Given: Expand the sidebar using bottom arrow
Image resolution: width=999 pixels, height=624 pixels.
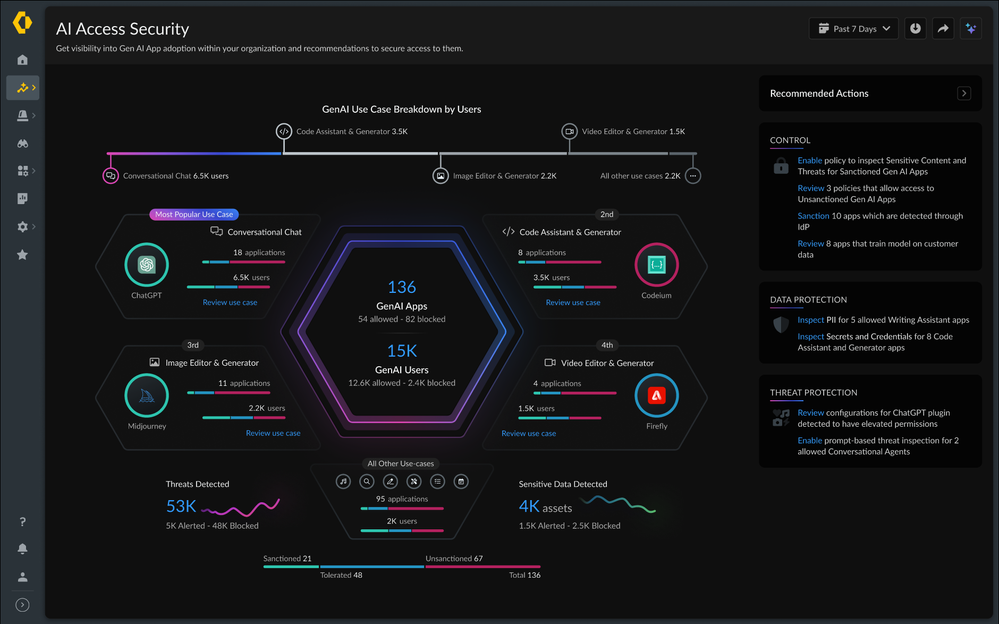Looking at the screenshot, I should 22,605.
